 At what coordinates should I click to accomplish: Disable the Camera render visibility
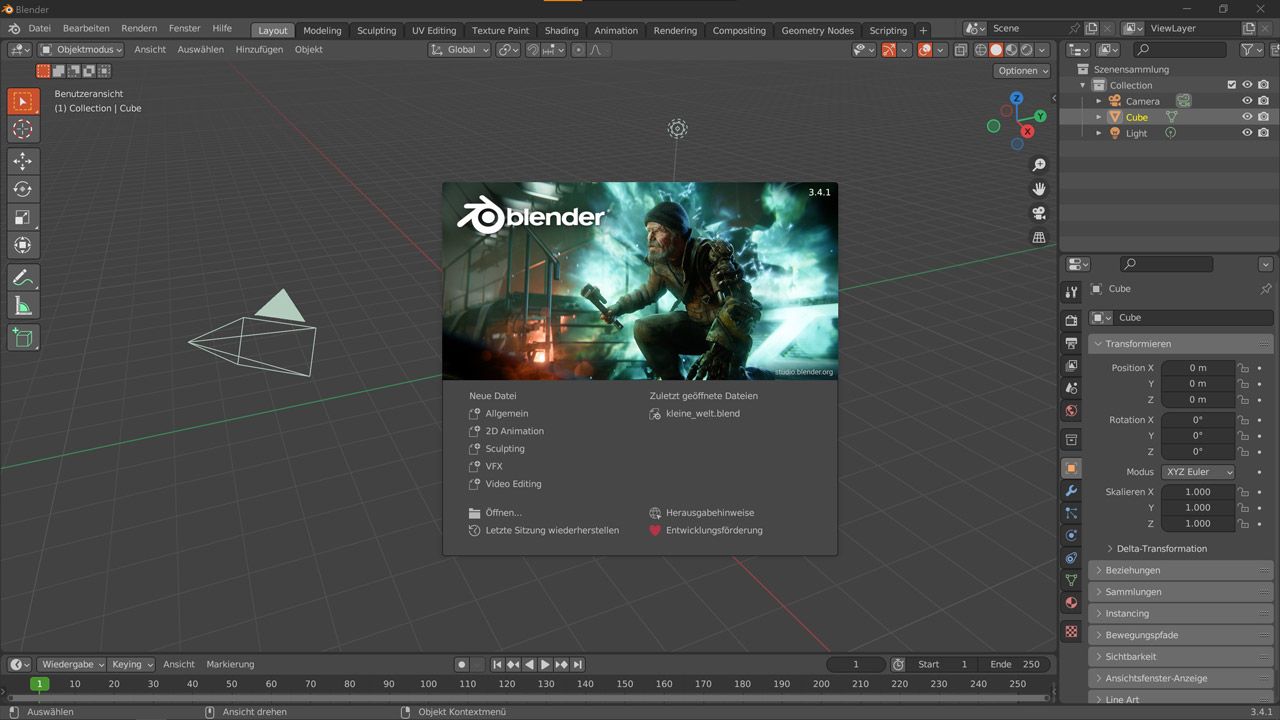(1263, 100)
